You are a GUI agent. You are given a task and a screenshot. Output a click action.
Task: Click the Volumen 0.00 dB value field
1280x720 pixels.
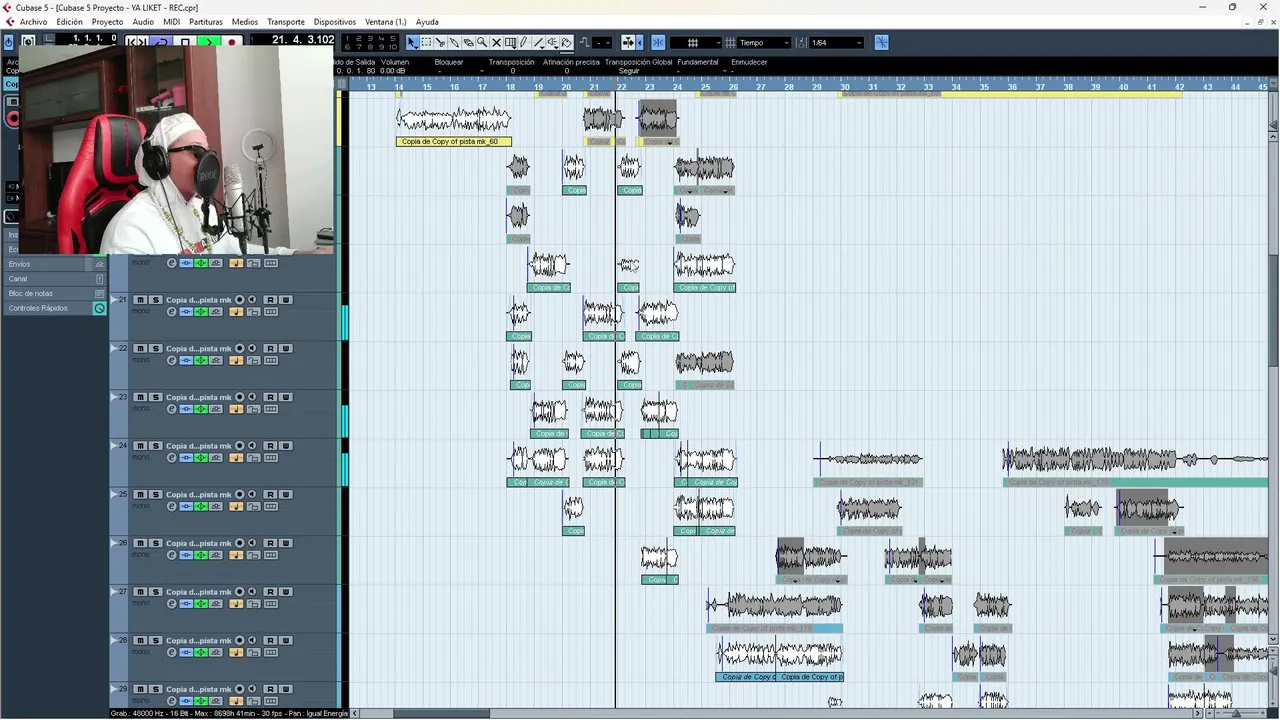393,71
